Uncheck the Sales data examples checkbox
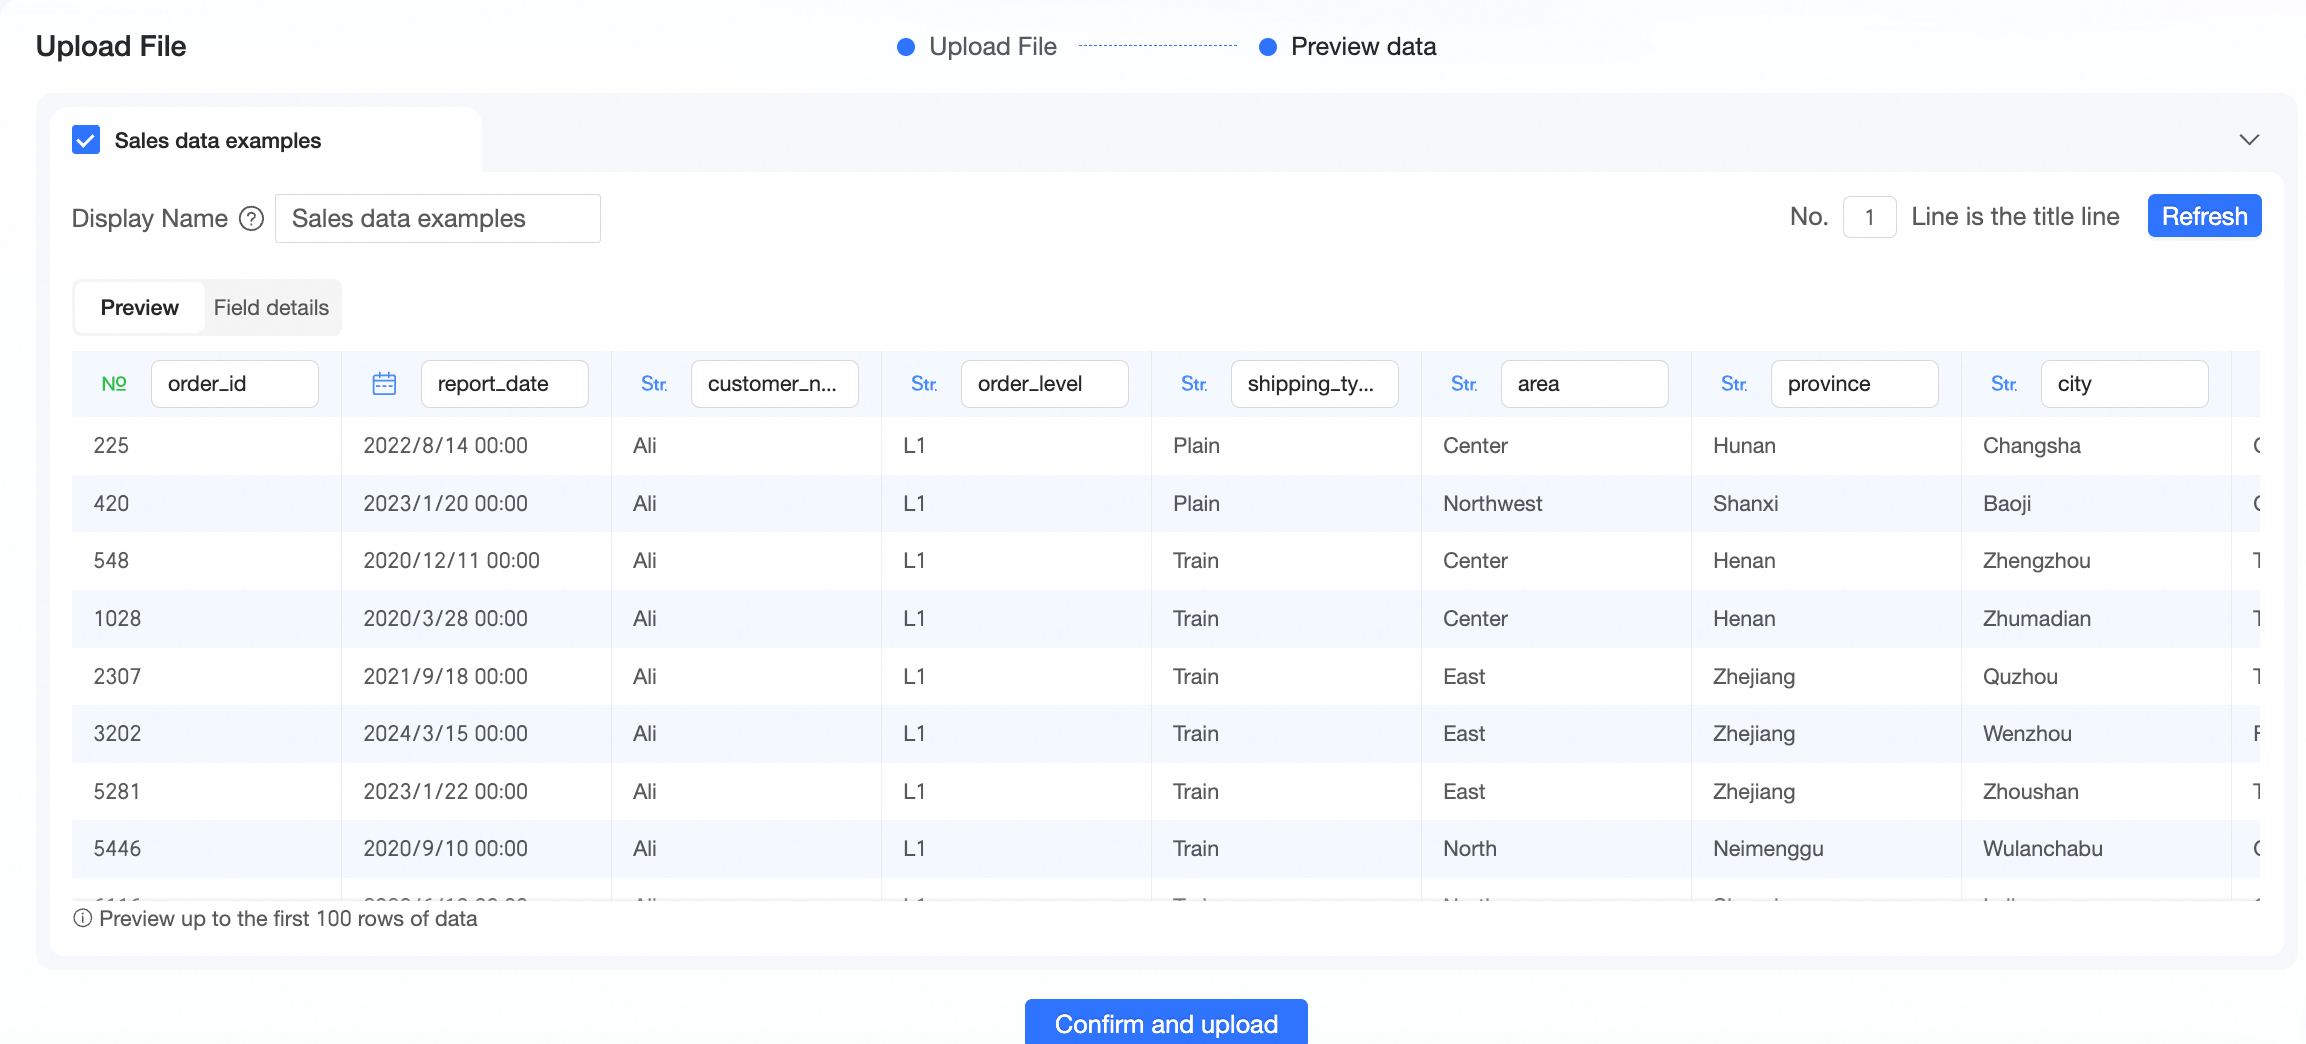Image resolution: width=2306 pixels, height=1044 pixels. (86, 140)
